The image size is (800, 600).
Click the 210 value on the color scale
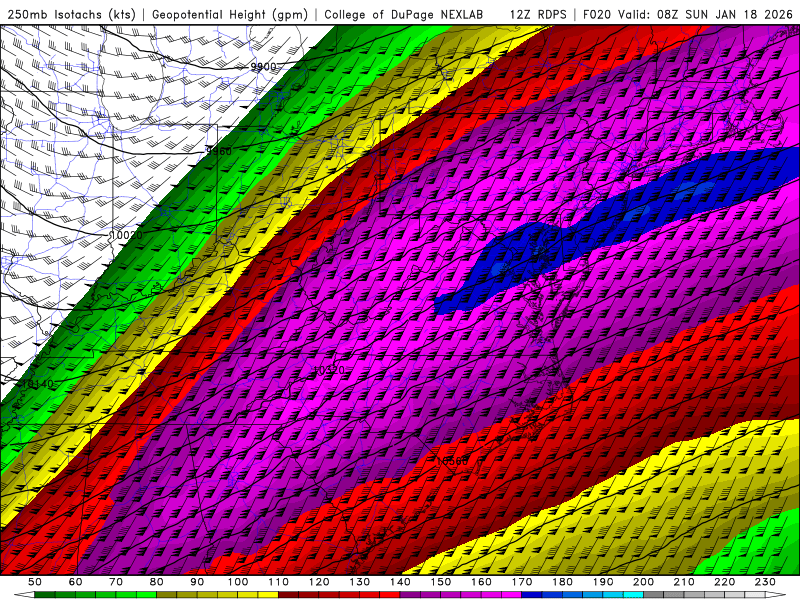685,582
